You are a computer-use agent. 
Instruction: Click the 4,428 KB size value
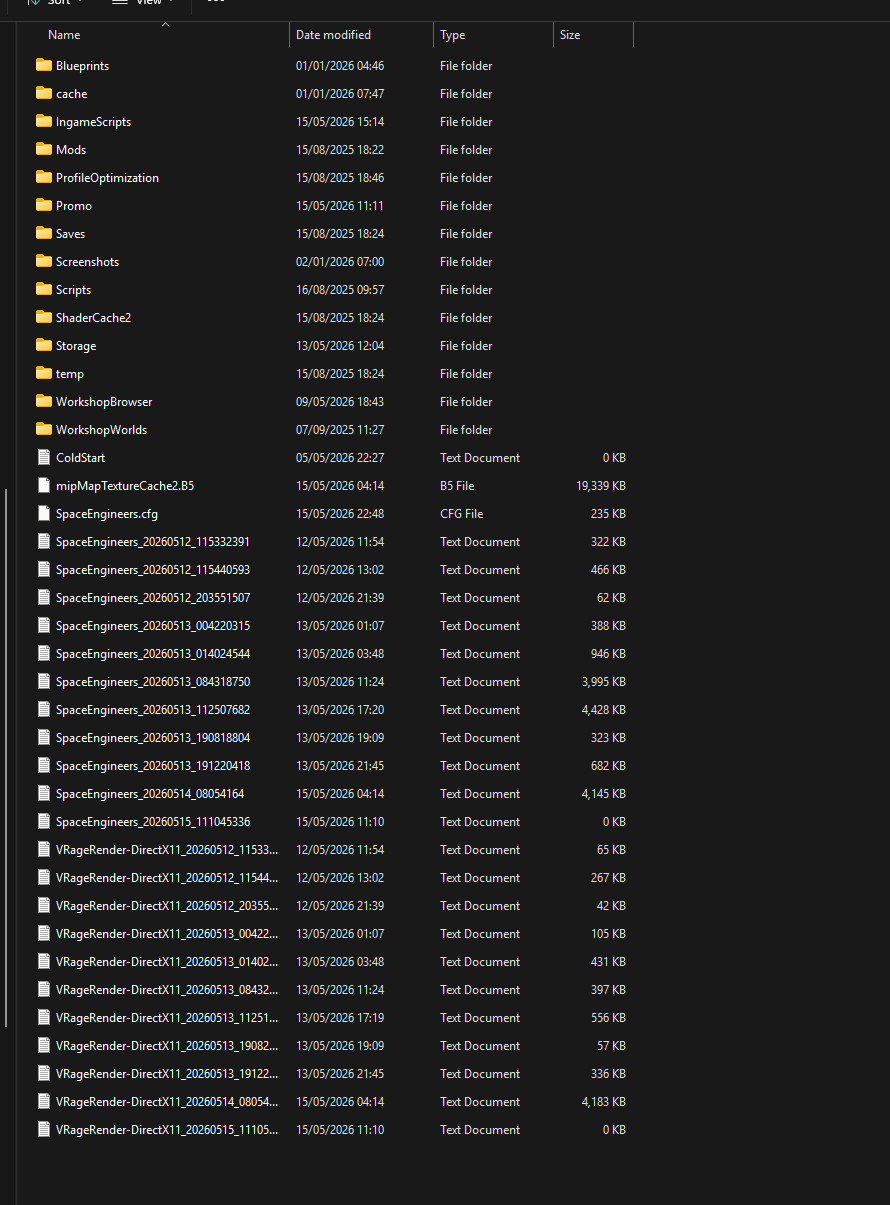[x=604, y=709]
